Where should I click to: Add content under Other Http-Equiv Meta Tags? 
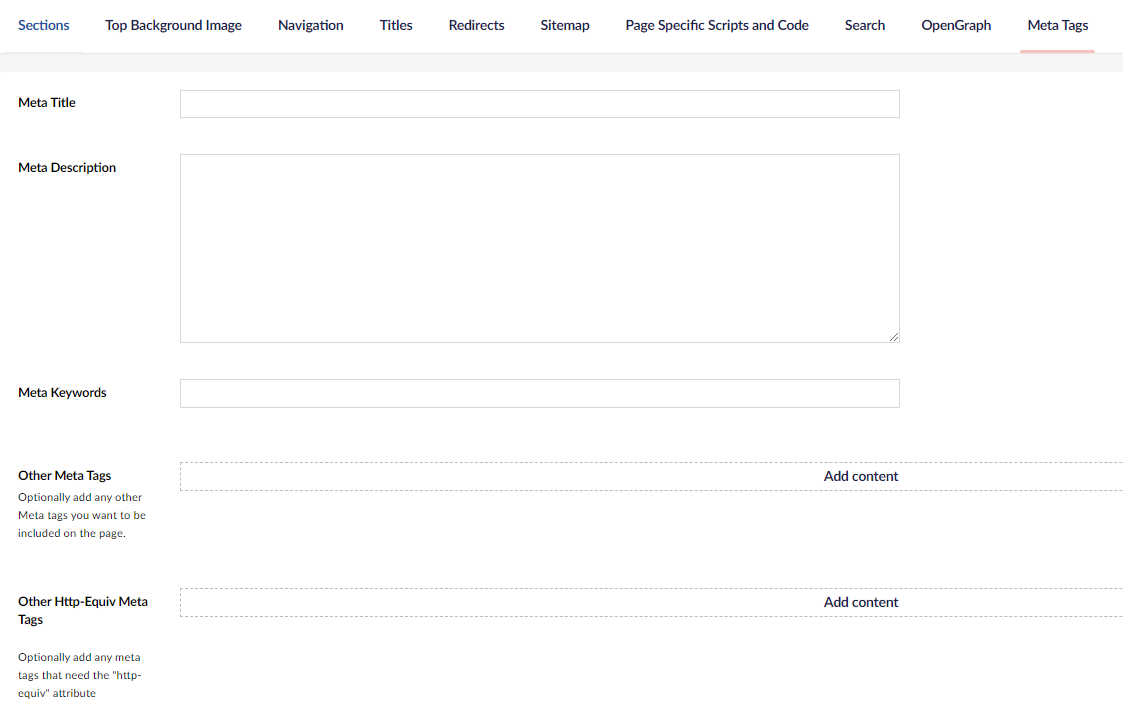860,602
